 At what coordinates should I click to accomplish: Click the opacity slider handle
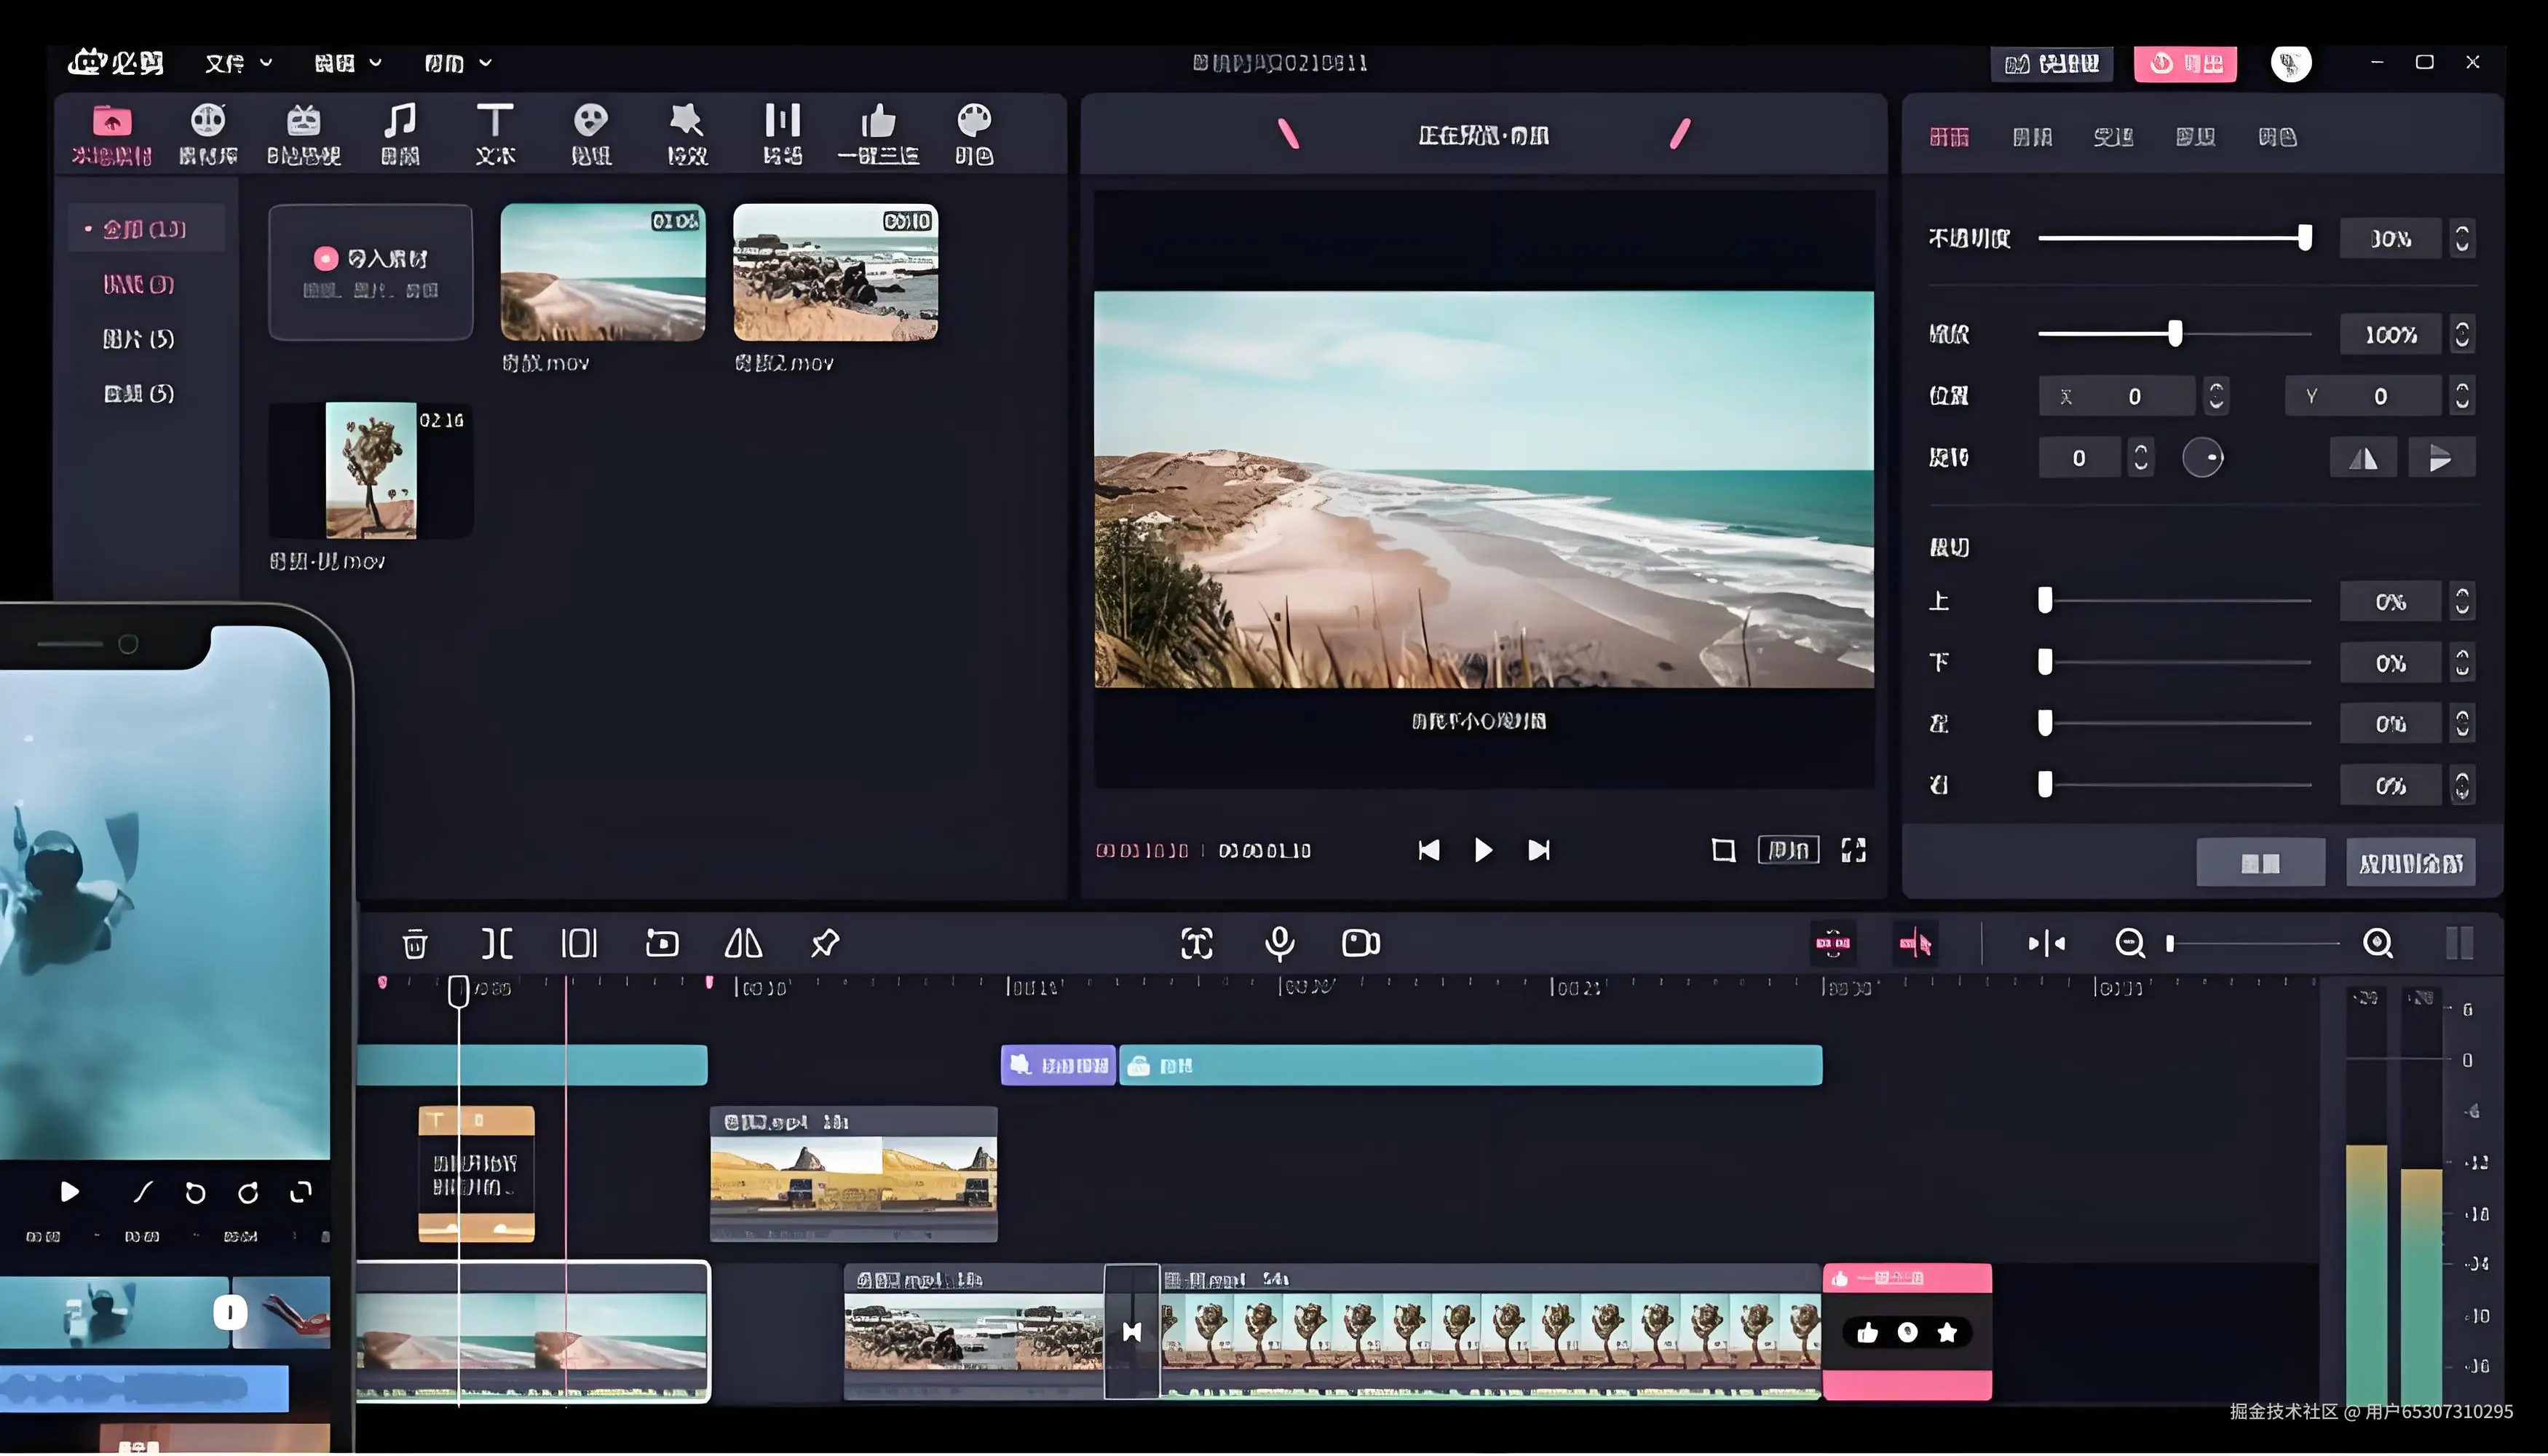pos(2305,238)
